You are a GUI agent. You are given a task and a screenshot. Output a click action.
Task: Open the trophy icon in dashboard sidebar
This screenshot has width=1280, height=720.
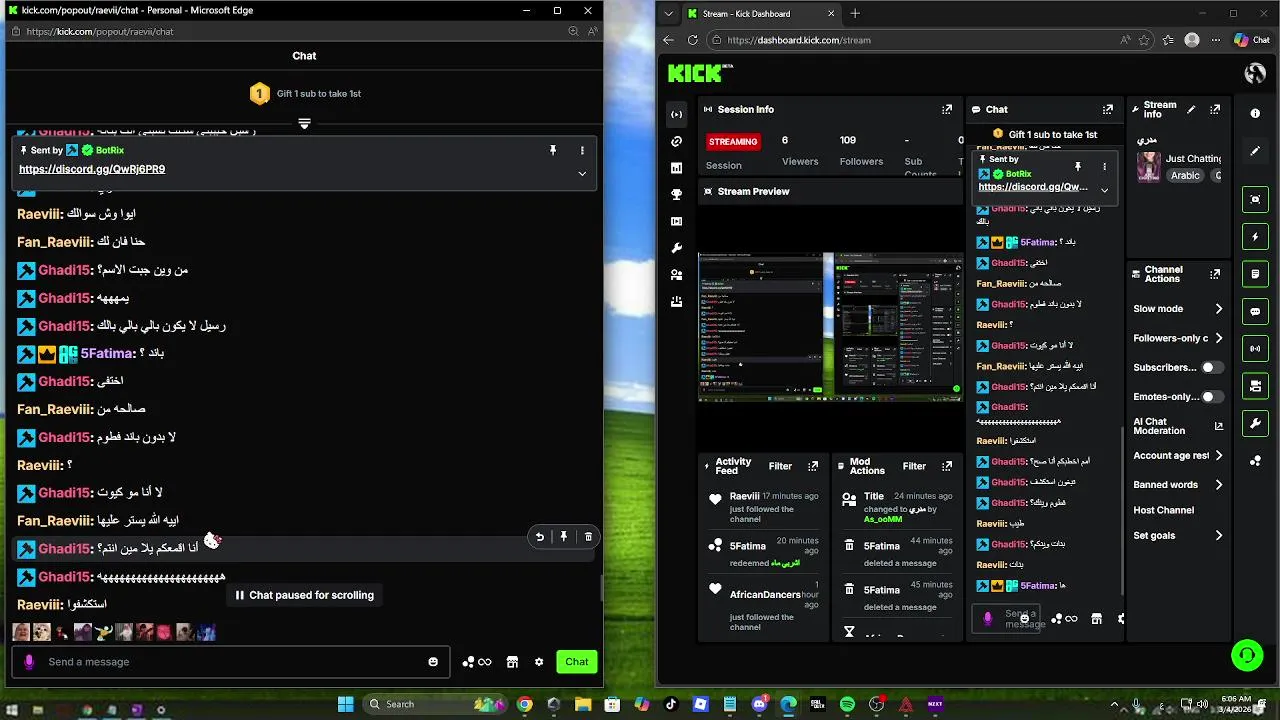[677, 195]
